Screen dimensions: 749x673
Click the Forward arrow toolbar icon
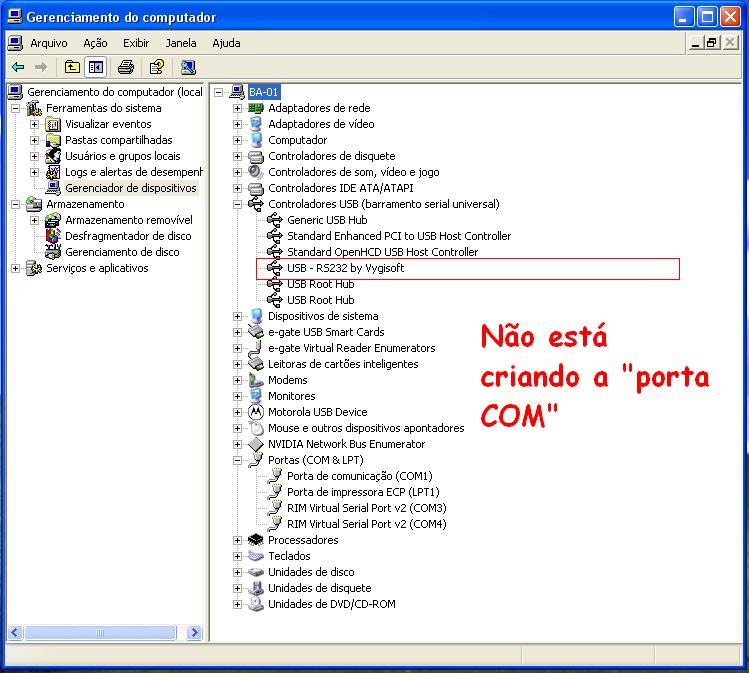(41, 67)
